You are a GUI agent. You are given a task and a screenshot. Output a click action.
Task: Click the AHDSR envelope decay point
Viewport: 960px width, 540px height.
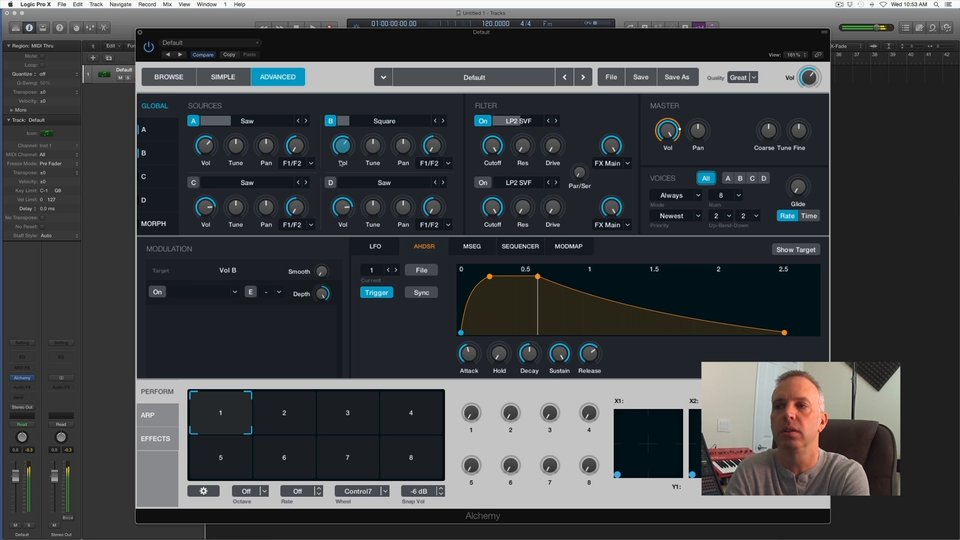point(538,277)
